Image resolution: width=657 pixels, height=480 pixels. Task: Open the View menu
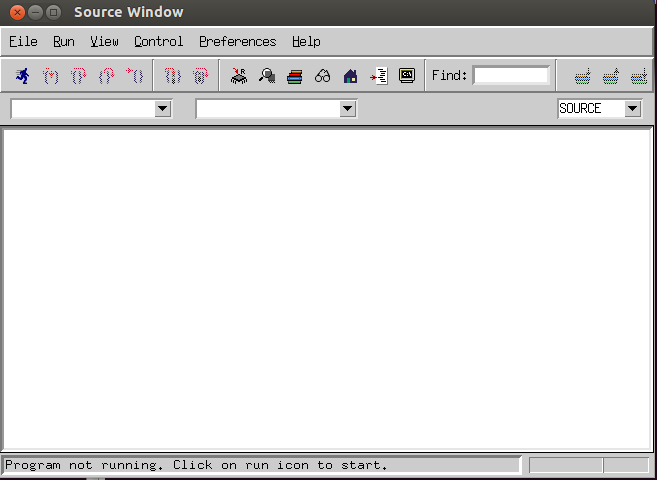pyautogui.click(x=104, y=41)
